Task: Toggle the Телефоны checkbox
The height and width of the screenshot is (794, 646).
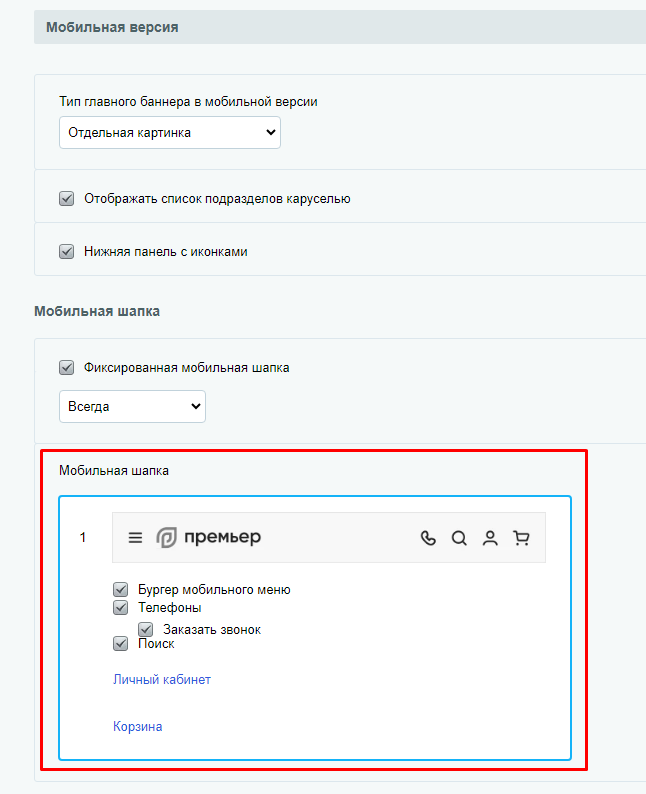Action: pyautogui.click(x=120, y=607)
